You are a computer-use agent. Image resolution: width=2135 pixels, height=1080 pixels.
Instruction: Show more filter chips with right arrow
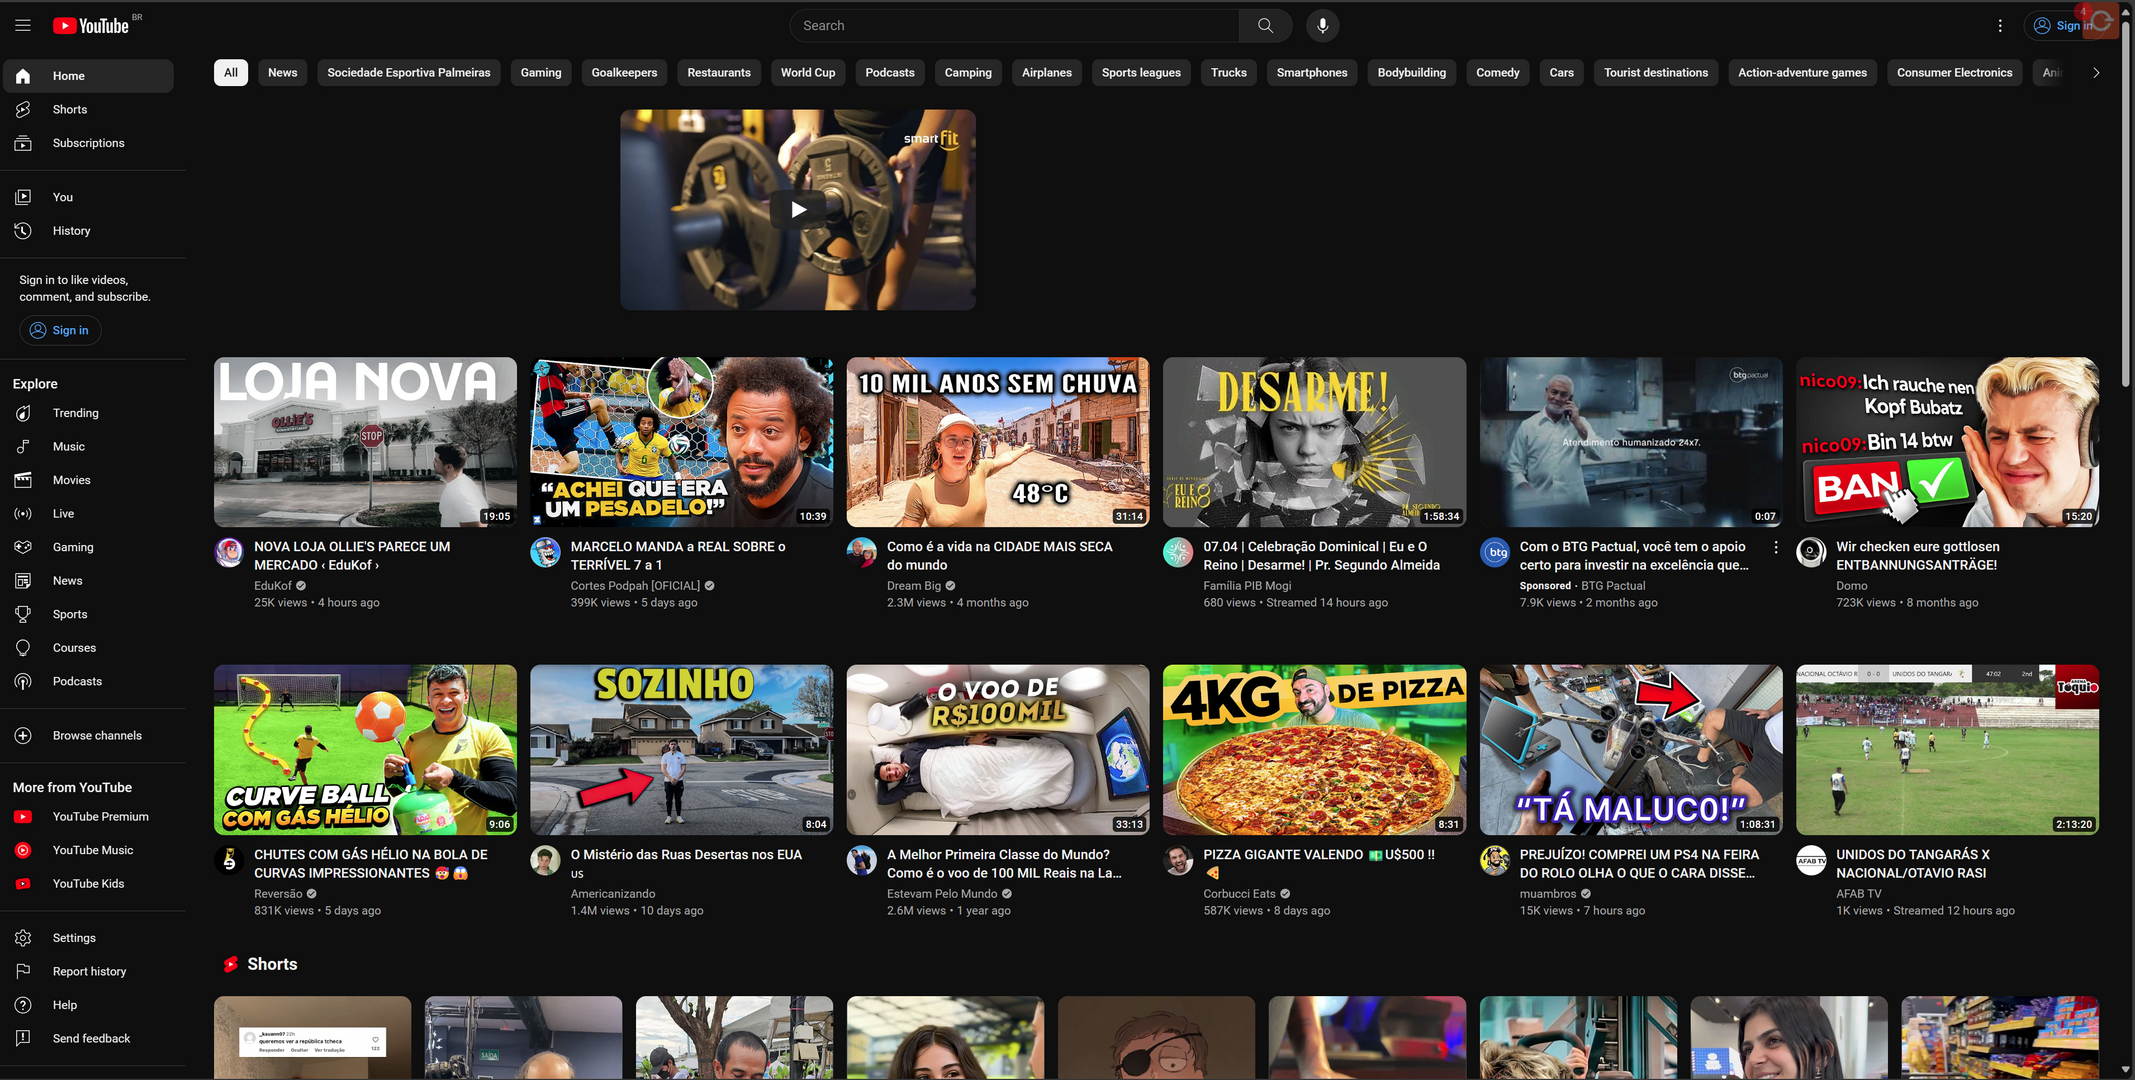pyautogui.click(x=2096, y=73)
